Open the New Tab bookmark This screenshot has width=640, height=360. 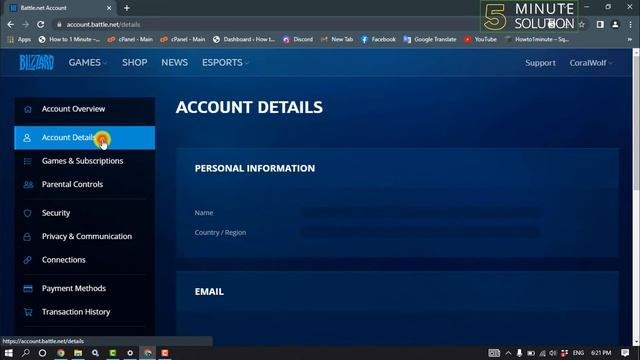click(x=337, y=40)
